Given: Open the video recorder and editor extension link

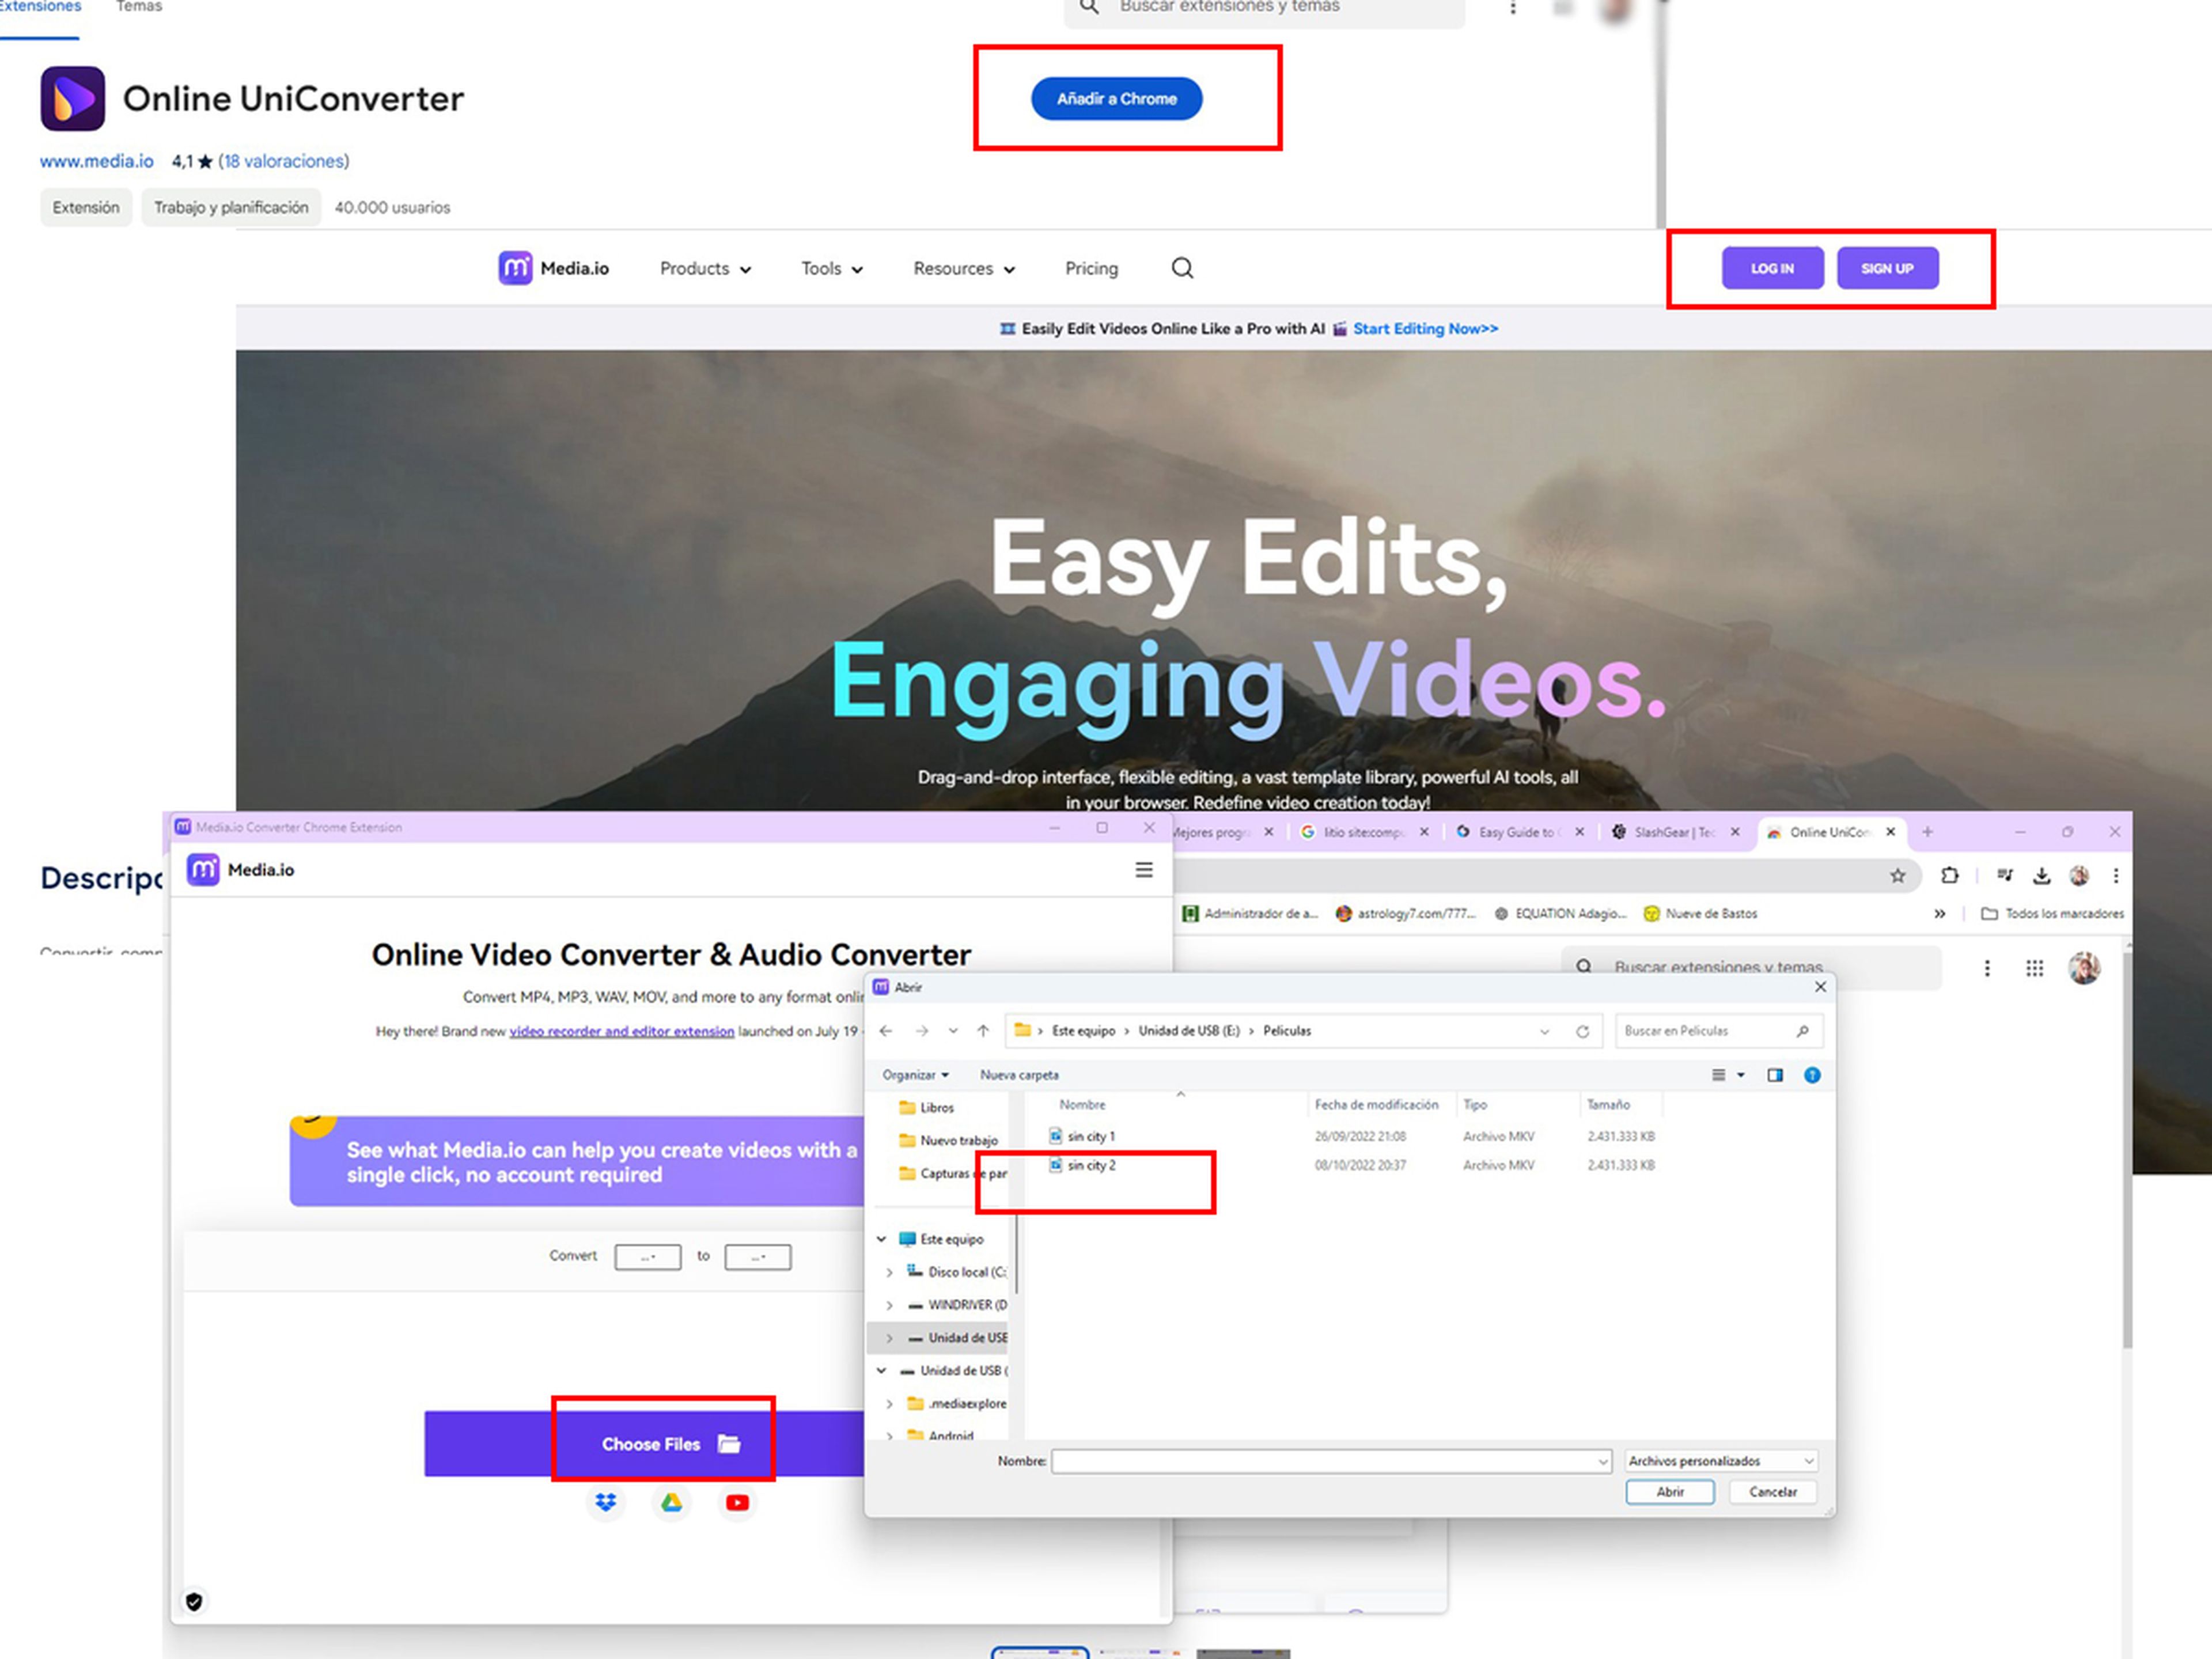Looking at the screenshot, I should [621, 1031].
